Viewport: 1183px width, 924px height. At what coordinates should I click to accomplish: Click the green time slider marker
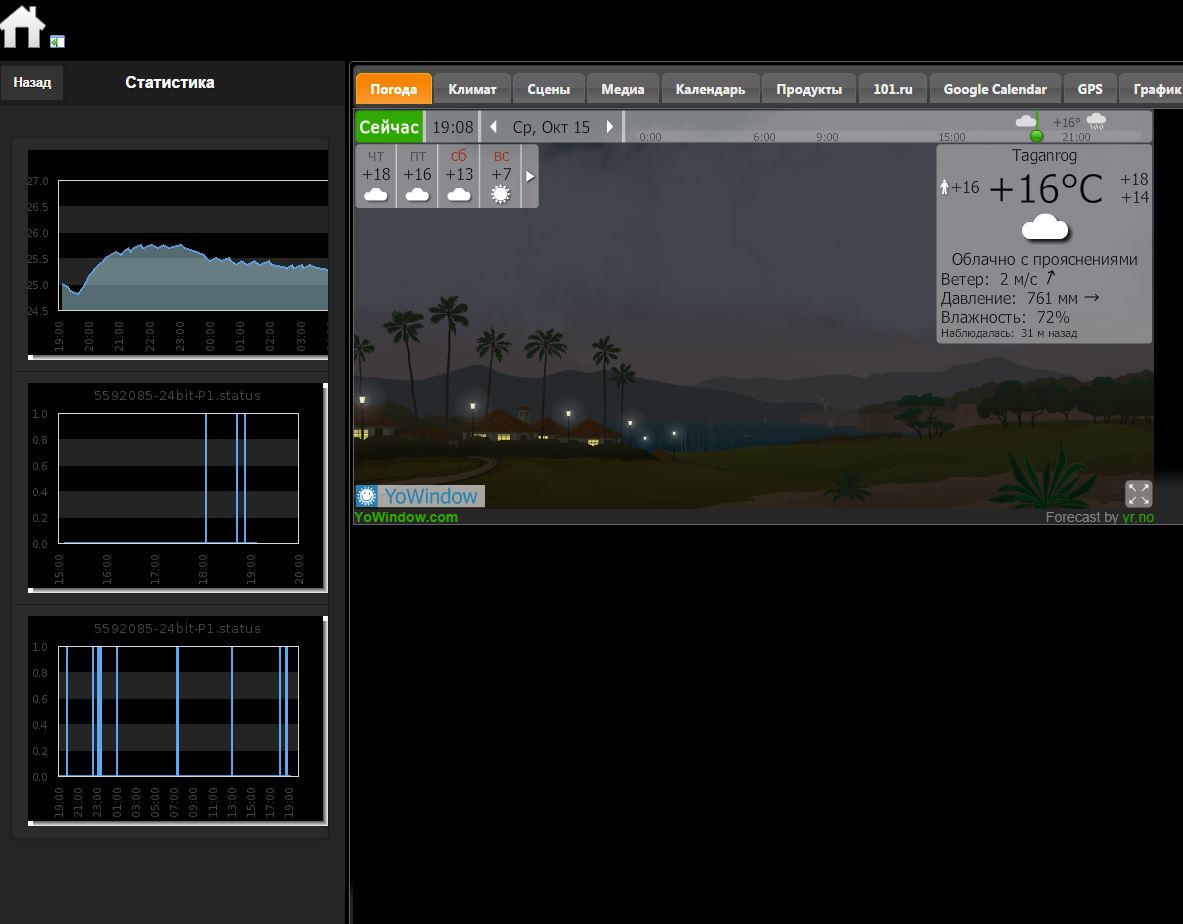tap(1036, 135)
